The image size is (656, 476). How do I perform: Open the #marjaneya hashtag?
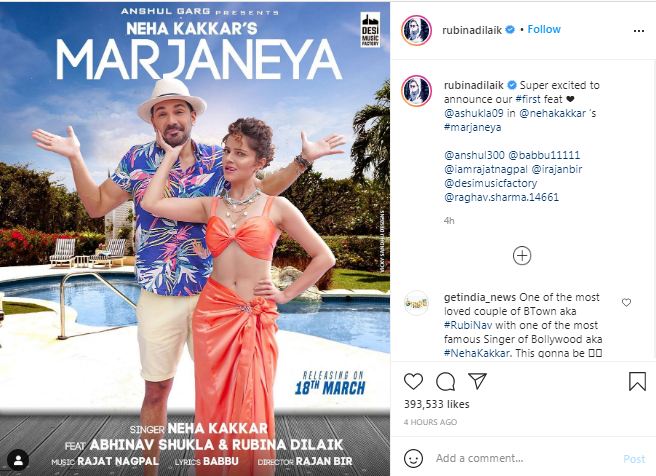point(472,127)
